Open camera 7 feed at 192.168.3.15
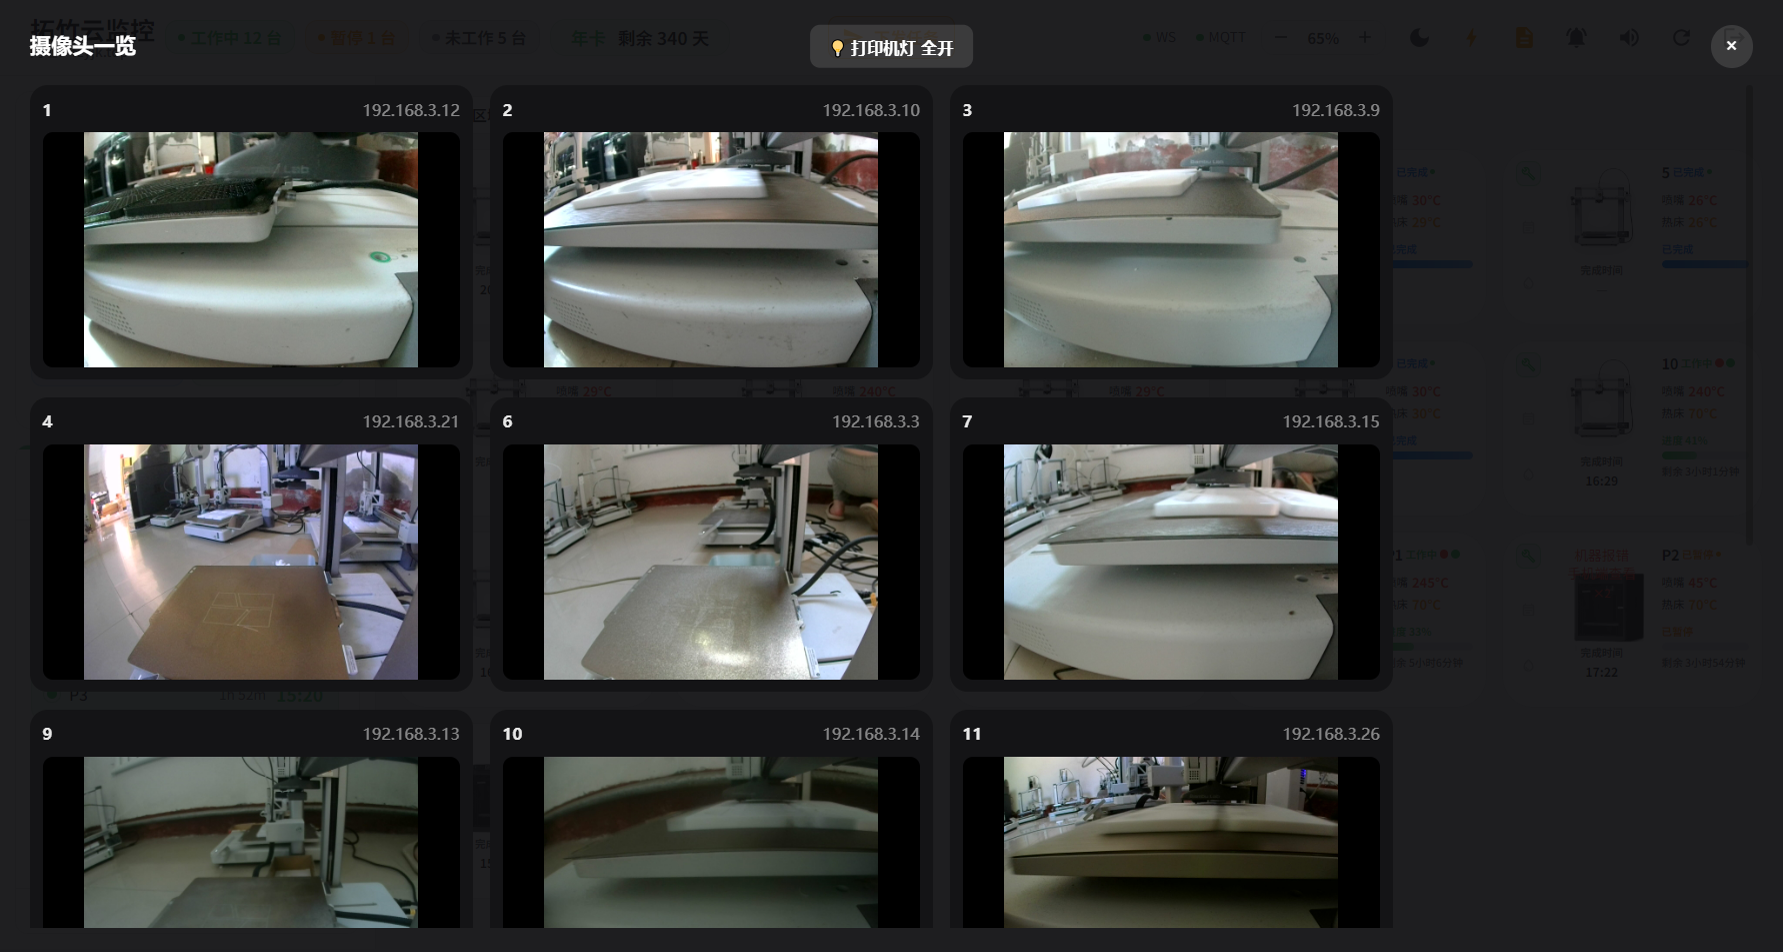 [x=1171, y=562]
